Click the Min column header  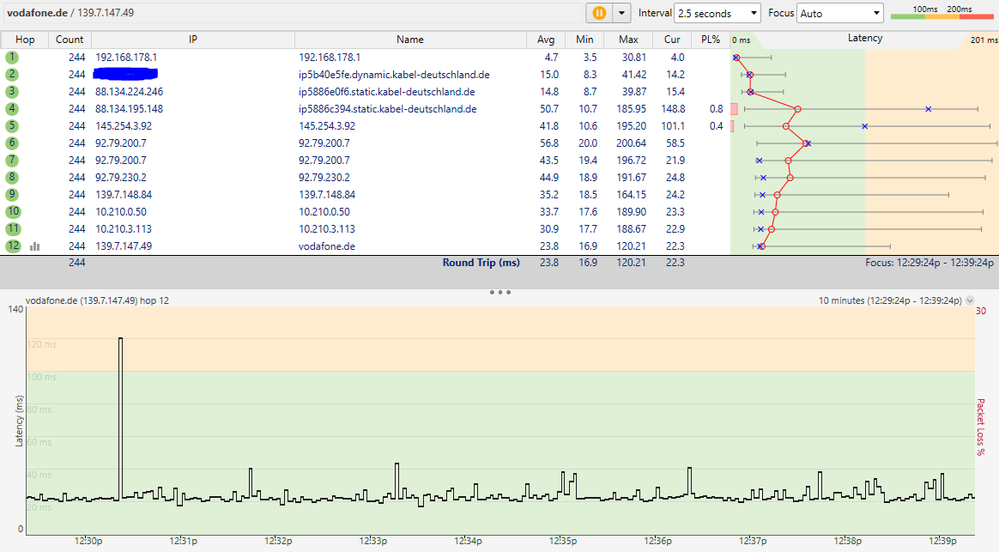[x=584, y=40]
